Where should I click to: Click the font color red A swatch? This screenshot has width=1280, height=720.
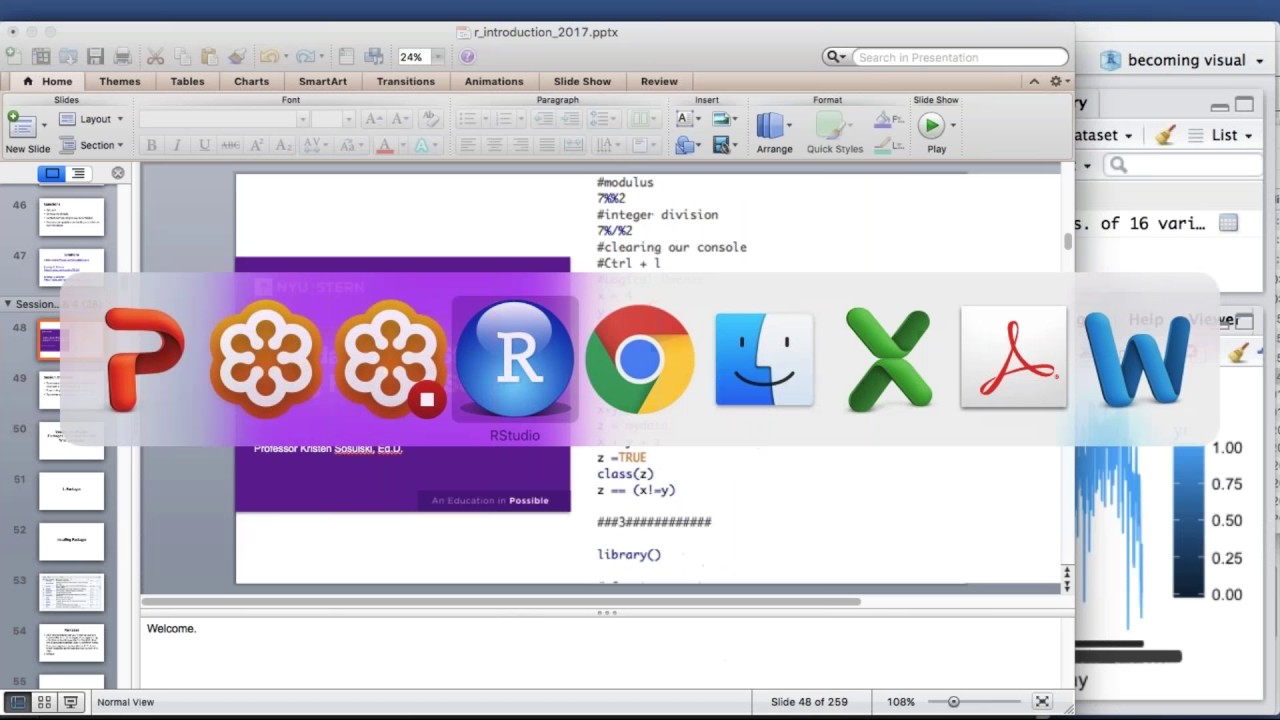click(x=385, y=145)
